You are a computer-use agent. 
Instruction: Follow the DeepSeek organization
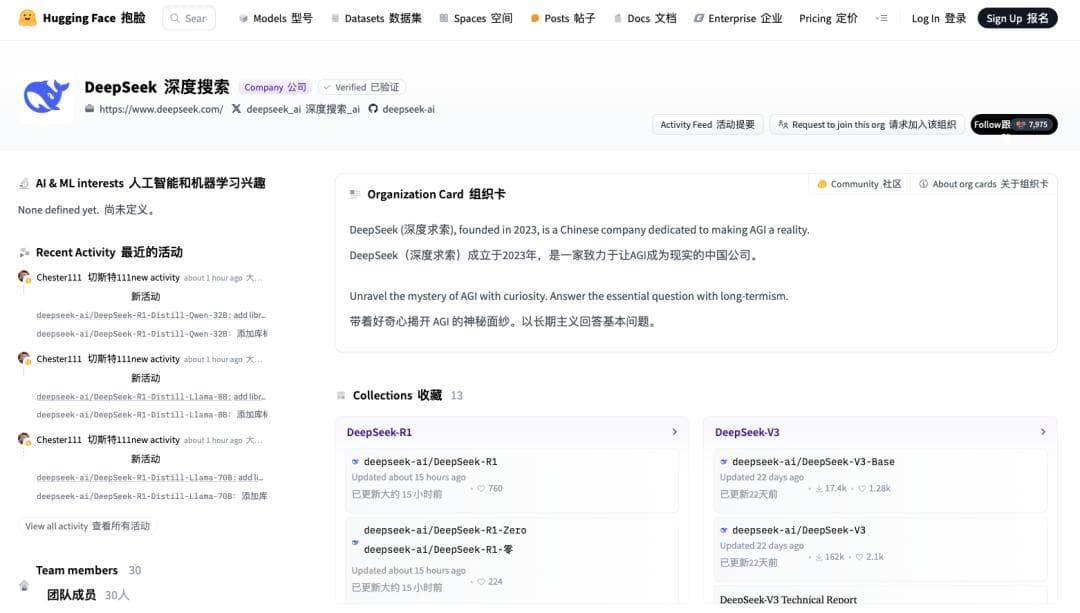1013,125
